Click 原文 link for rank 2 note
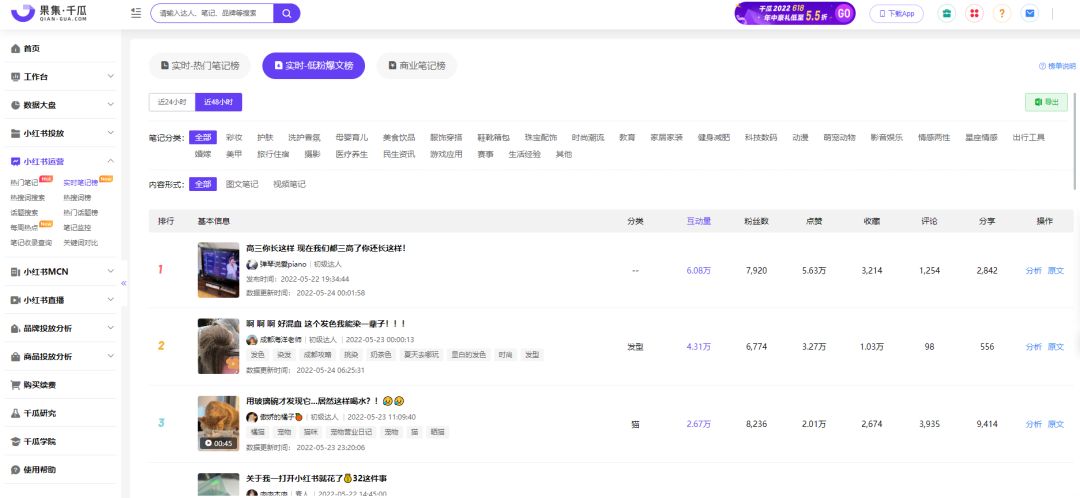Screen dimensions: 1080x498 (x=1055, y=346)
